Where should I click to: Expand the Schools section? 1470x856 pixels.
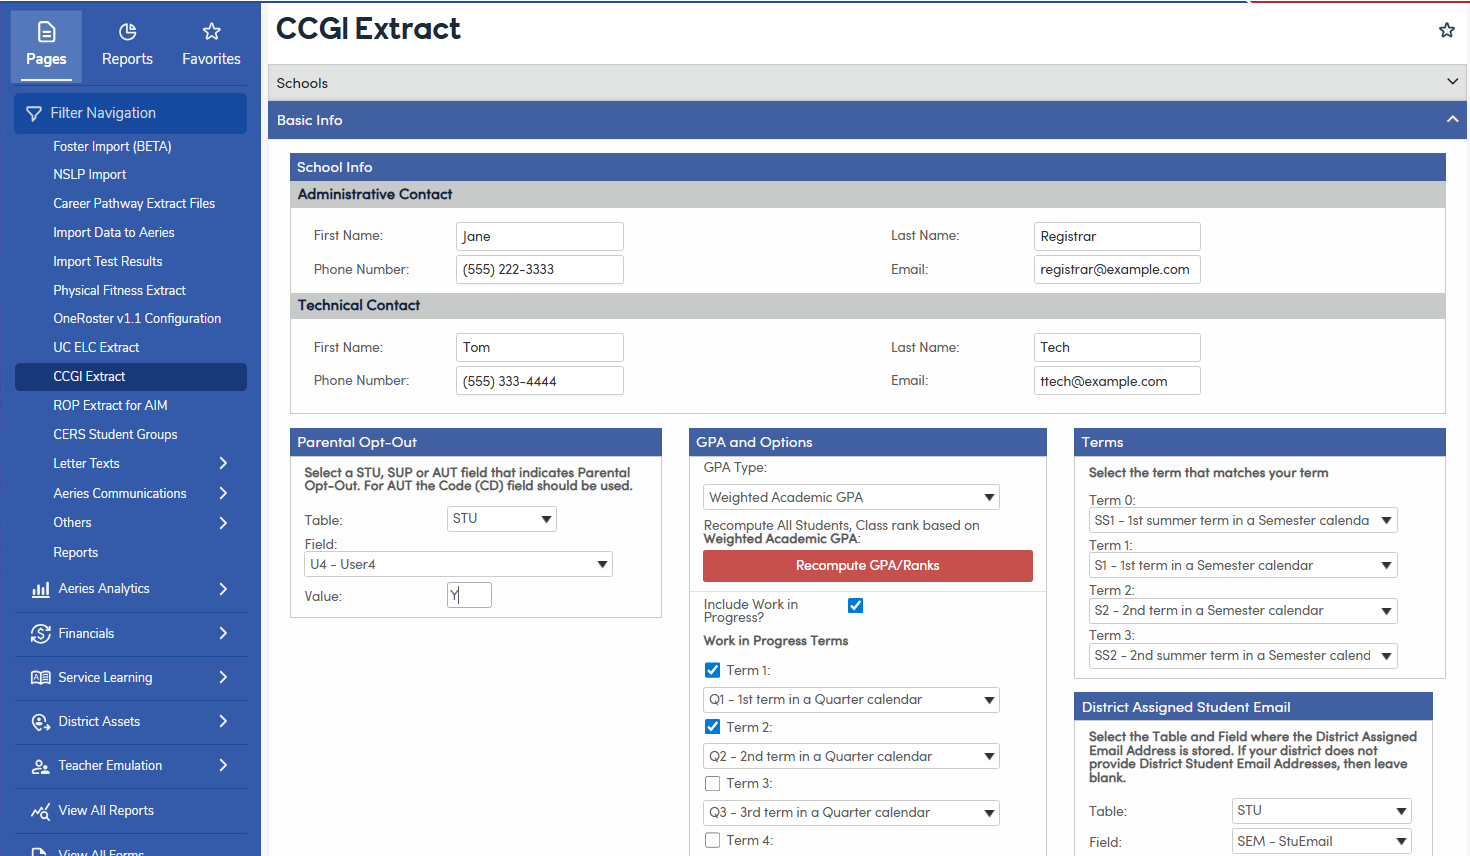point(868,82)
